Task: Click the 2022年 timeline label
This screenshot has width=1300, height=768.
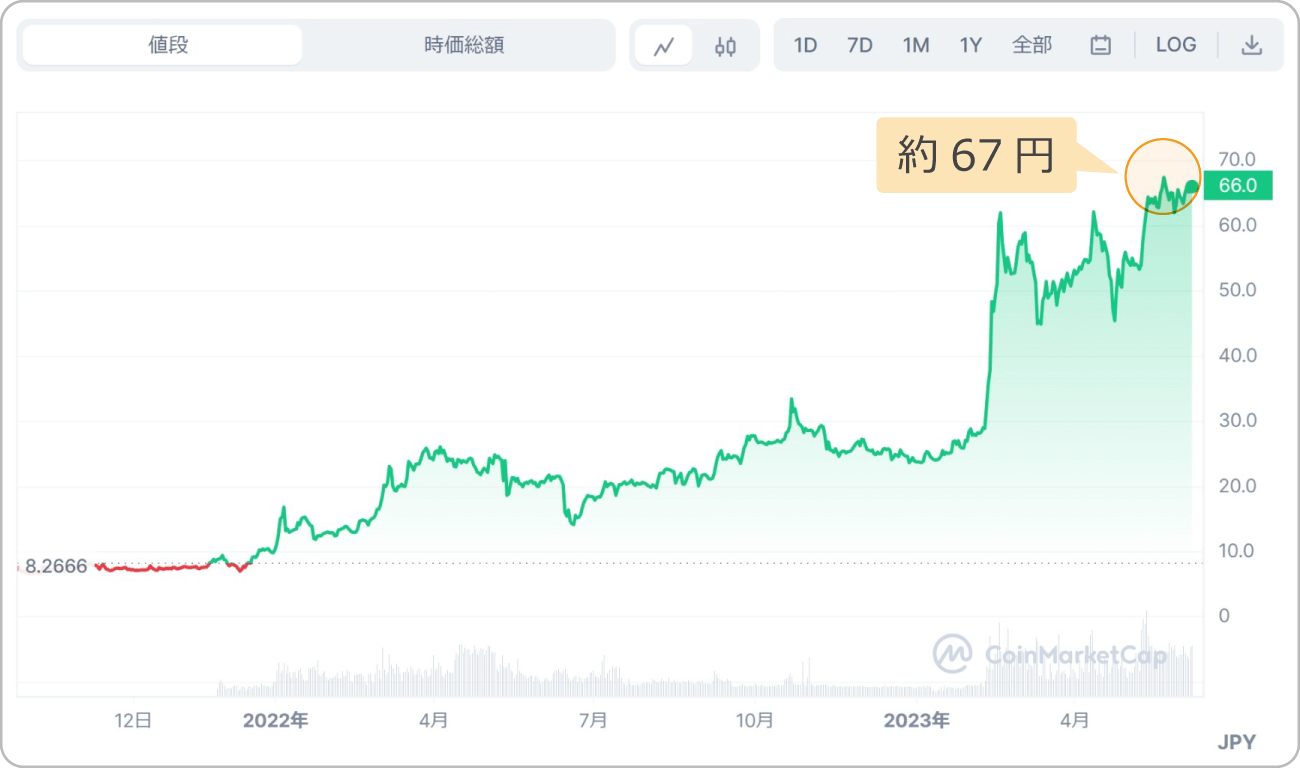Action: pyautogui.click(x=275, y=720)
